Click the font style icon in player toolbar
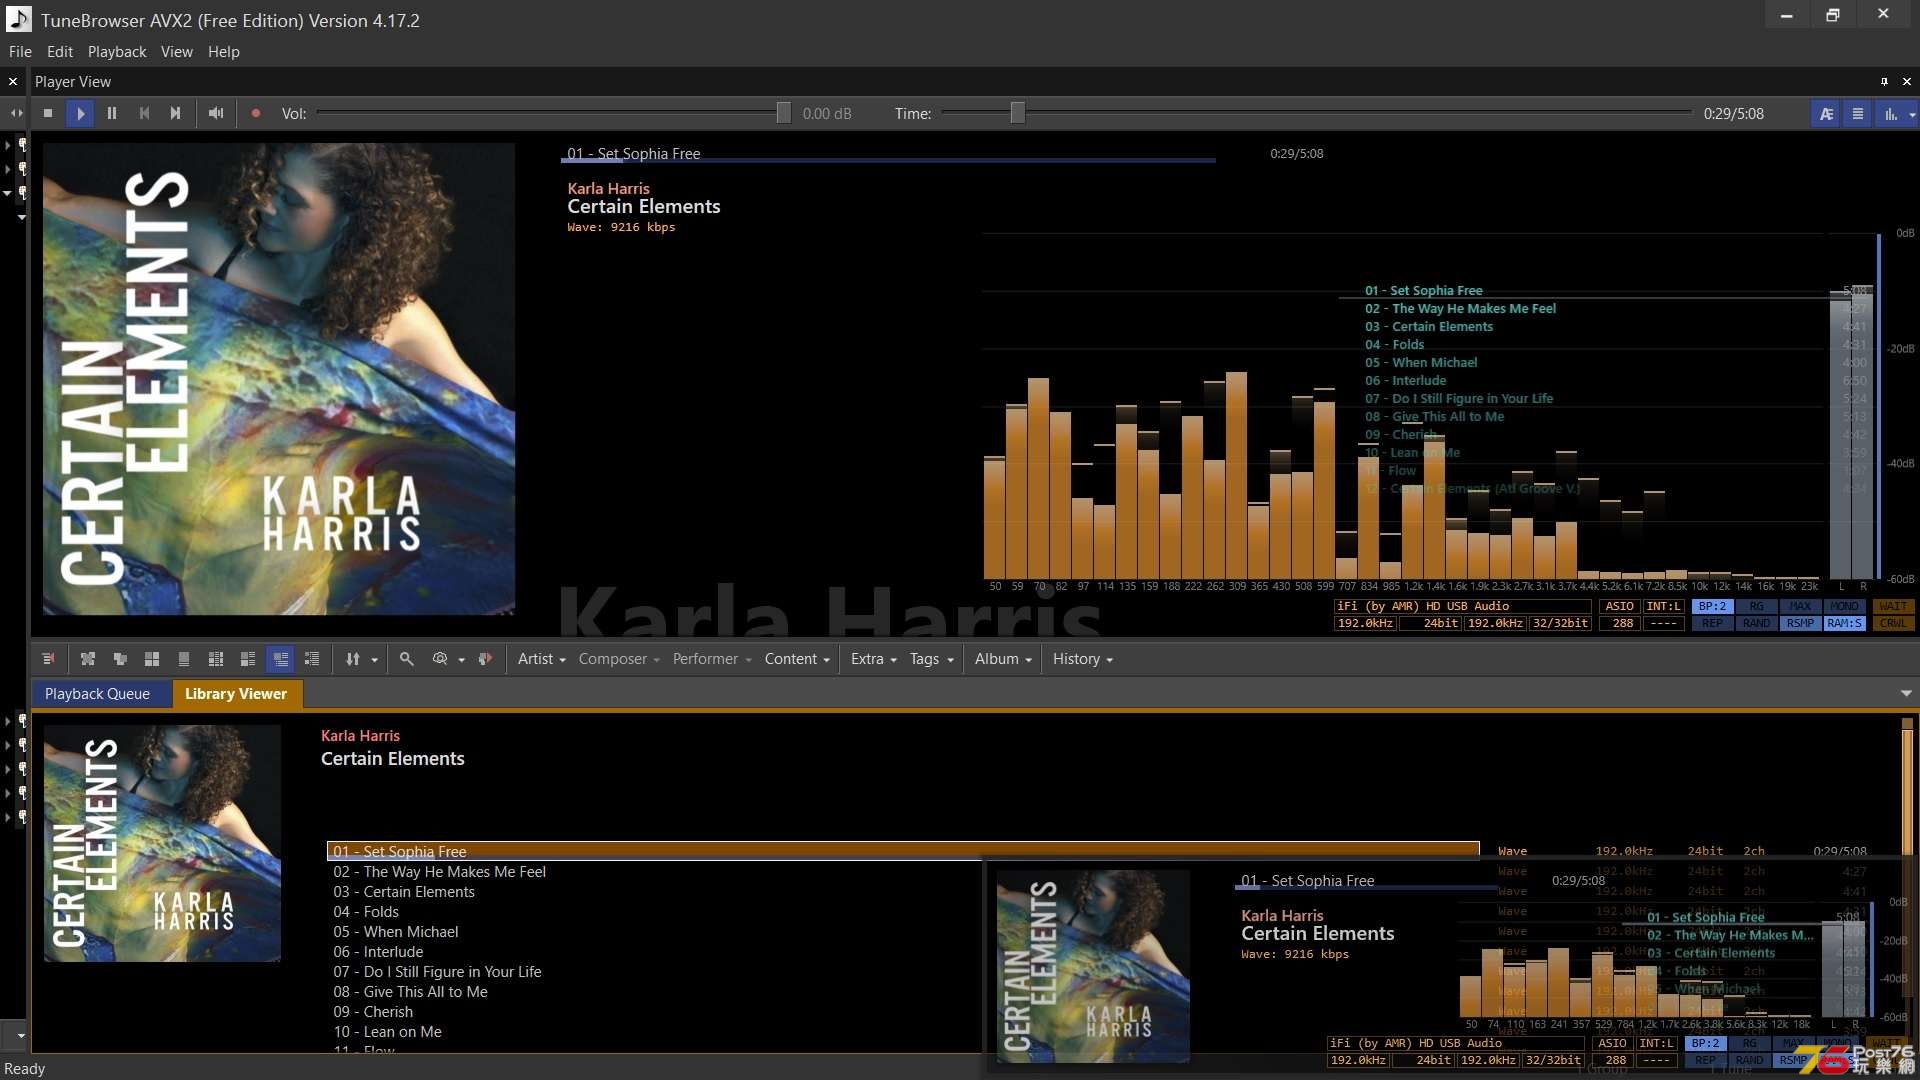The image size is (1920, 1080). (x=1826, y=114)
